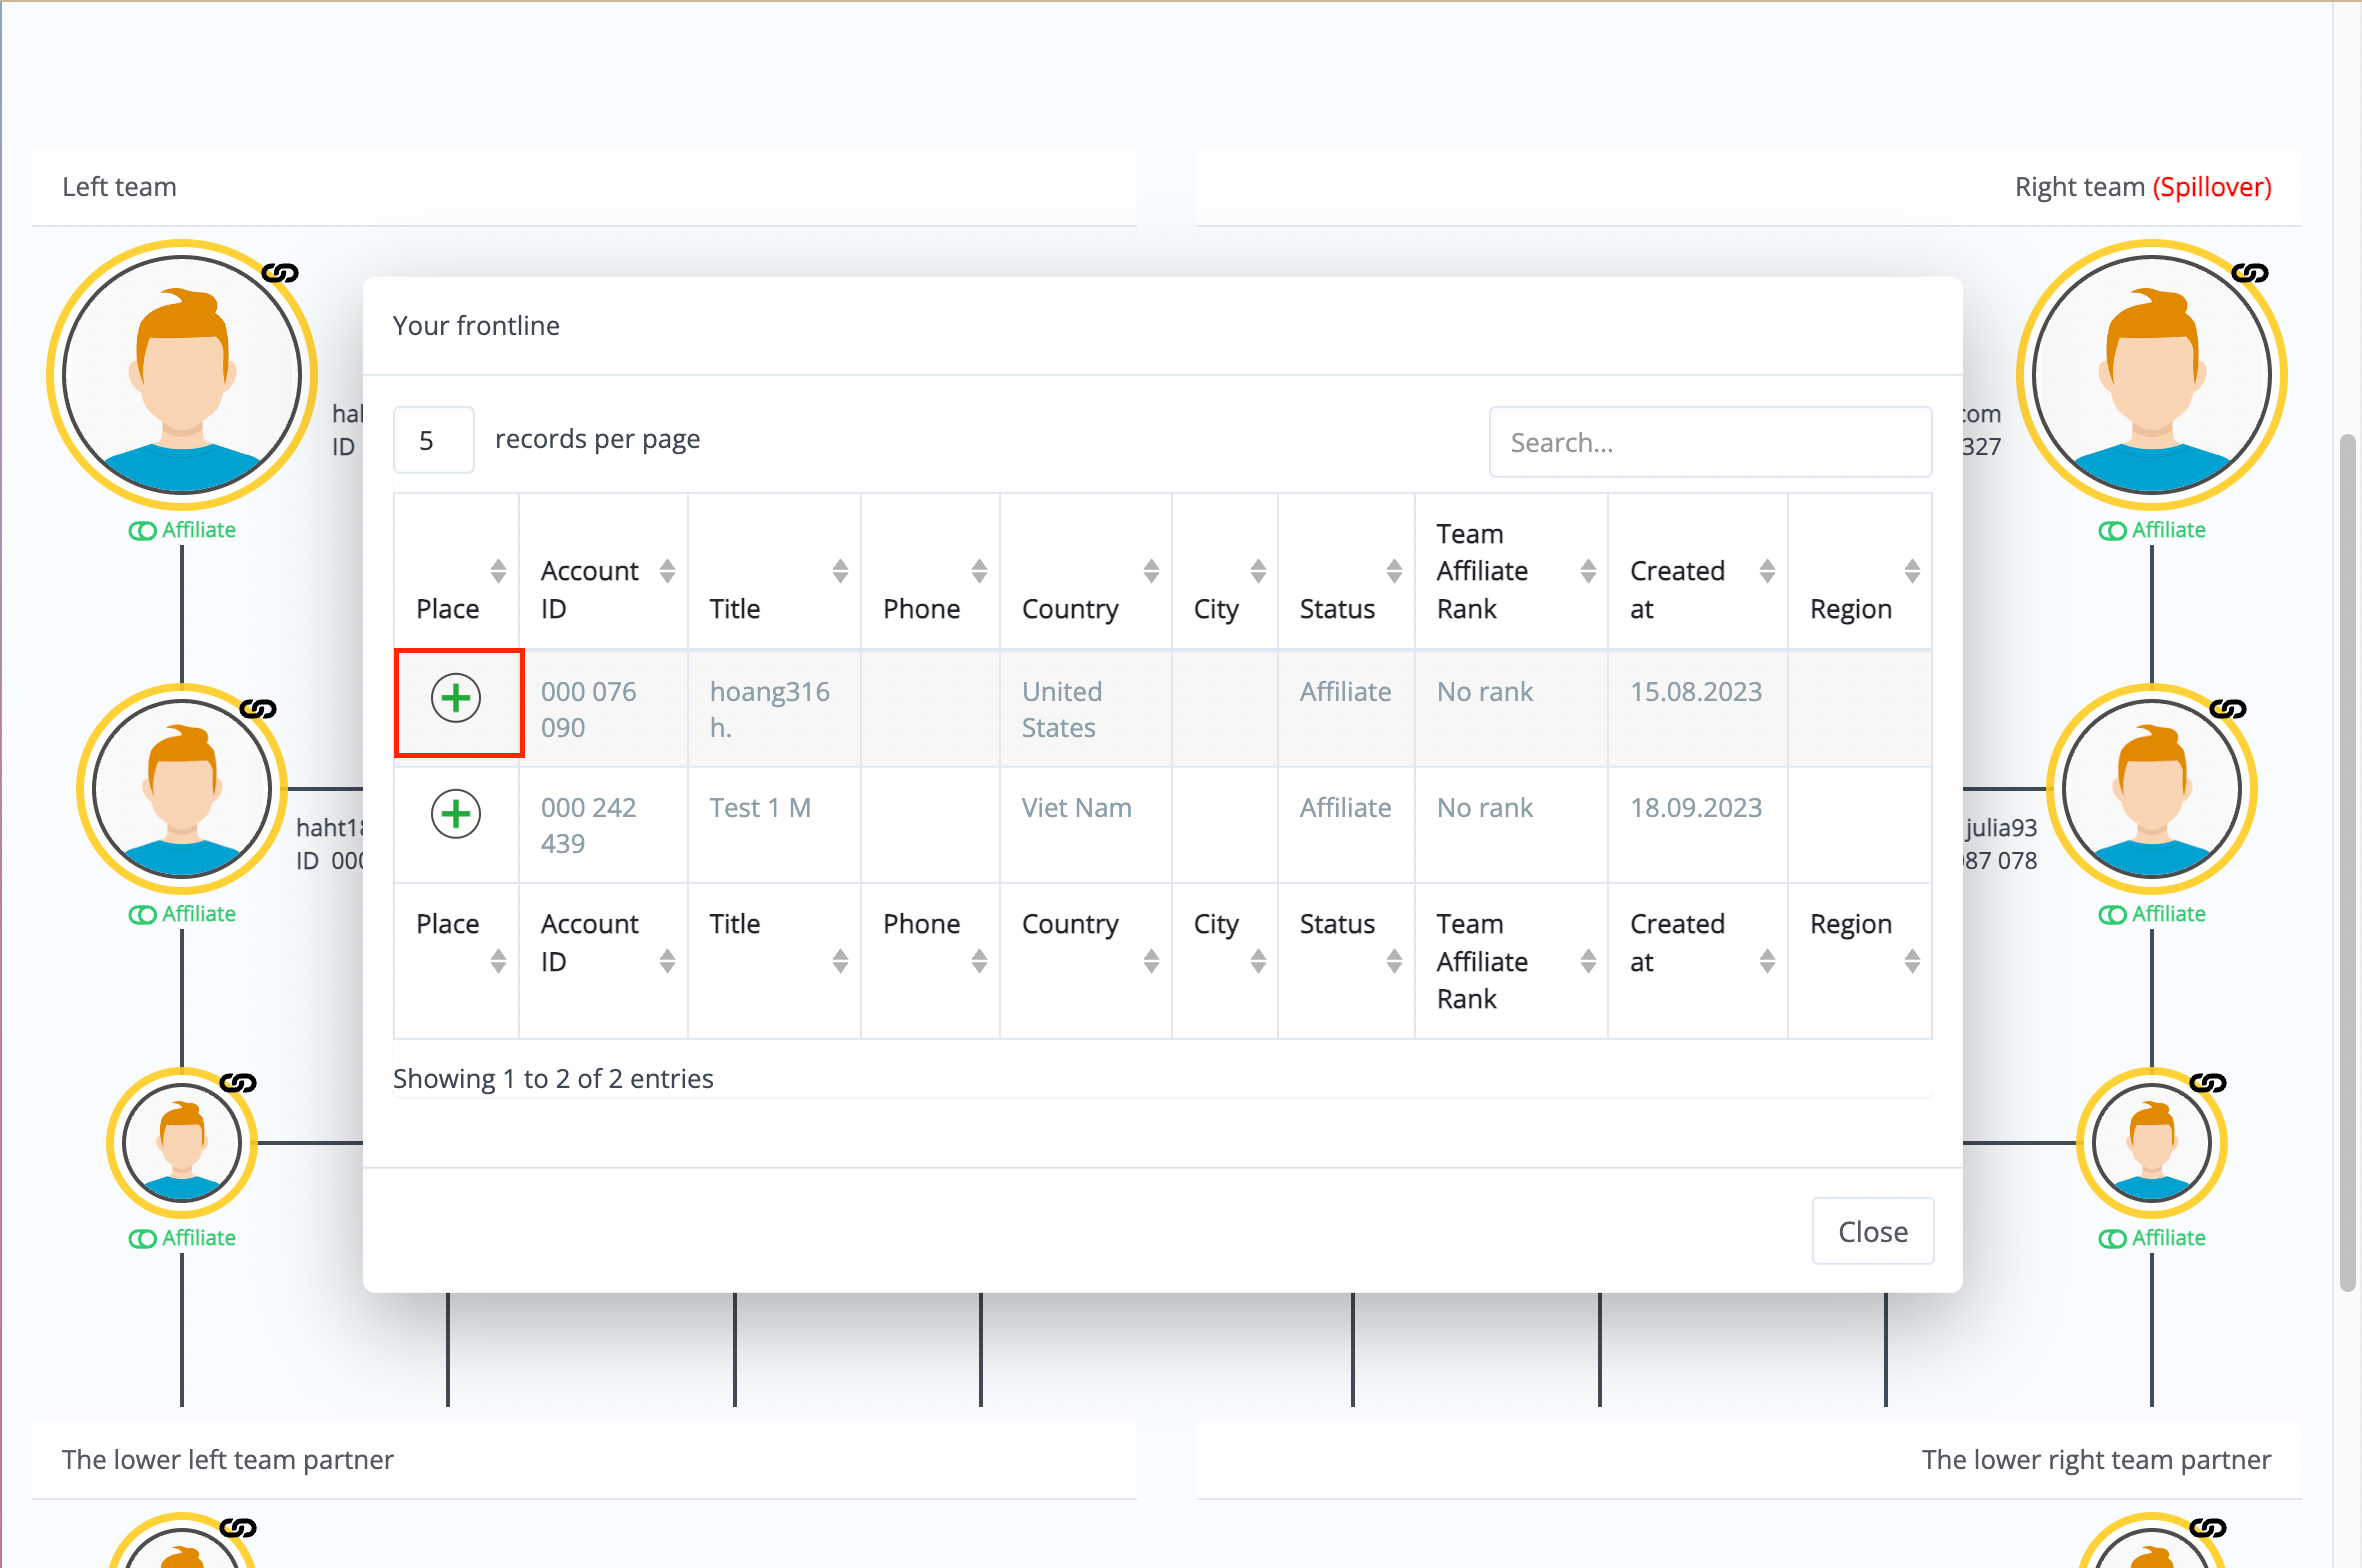This screenshot has width=2362, height=1568.
Task: Click page vertical scrollbar
Action: (2347, 862)
